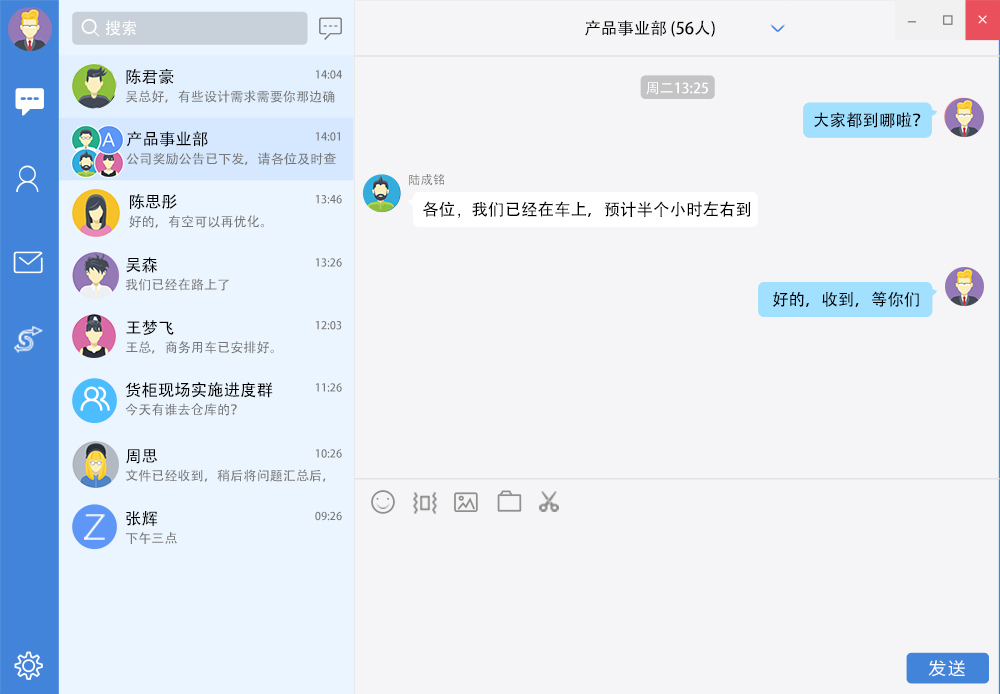Click 张辉's Z letter avatar

(x=94, y=527)
